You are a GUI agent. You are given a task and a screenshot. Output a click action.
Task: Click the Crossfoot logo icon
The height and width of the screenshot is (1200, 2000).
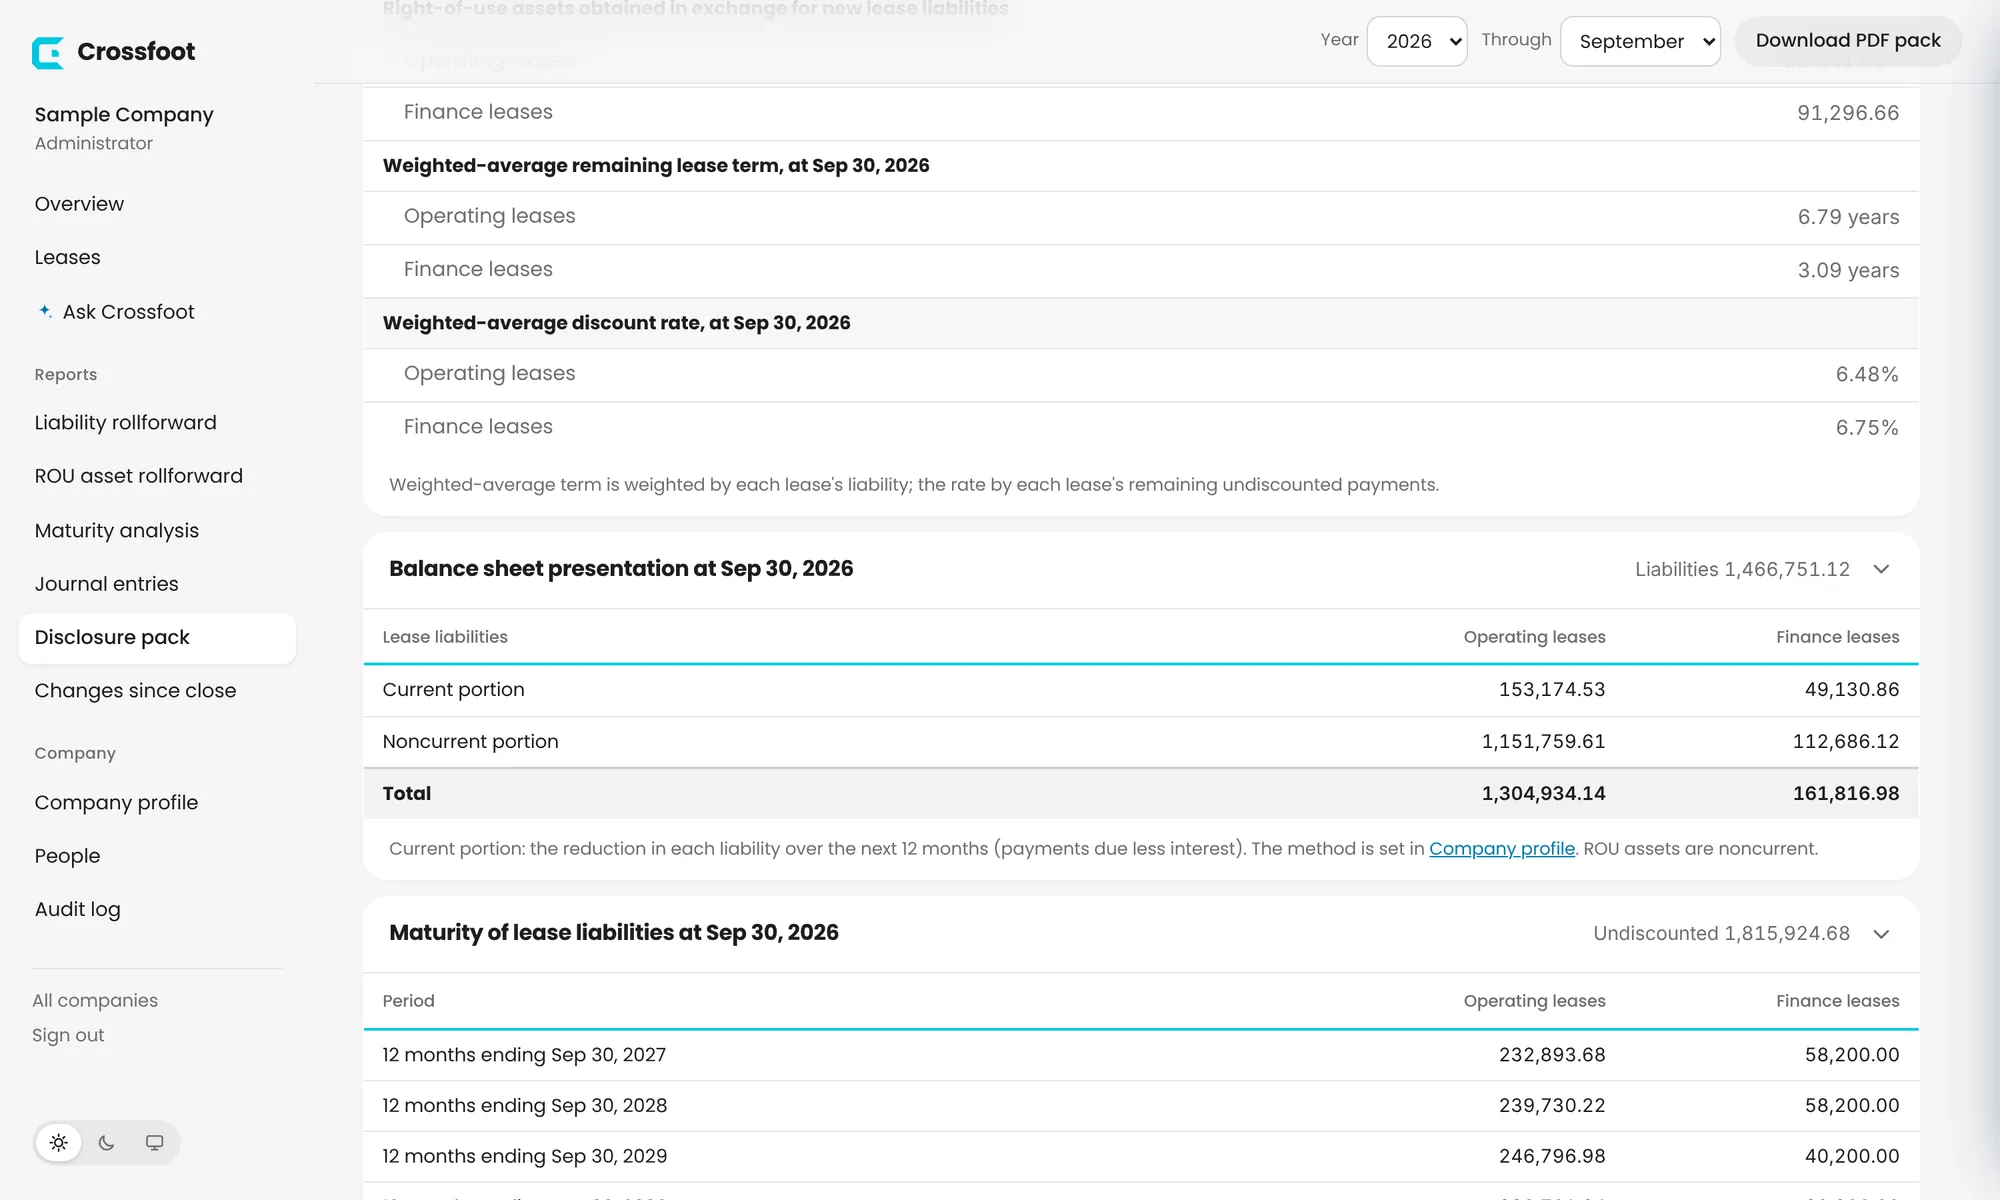(x=48, y=52)
